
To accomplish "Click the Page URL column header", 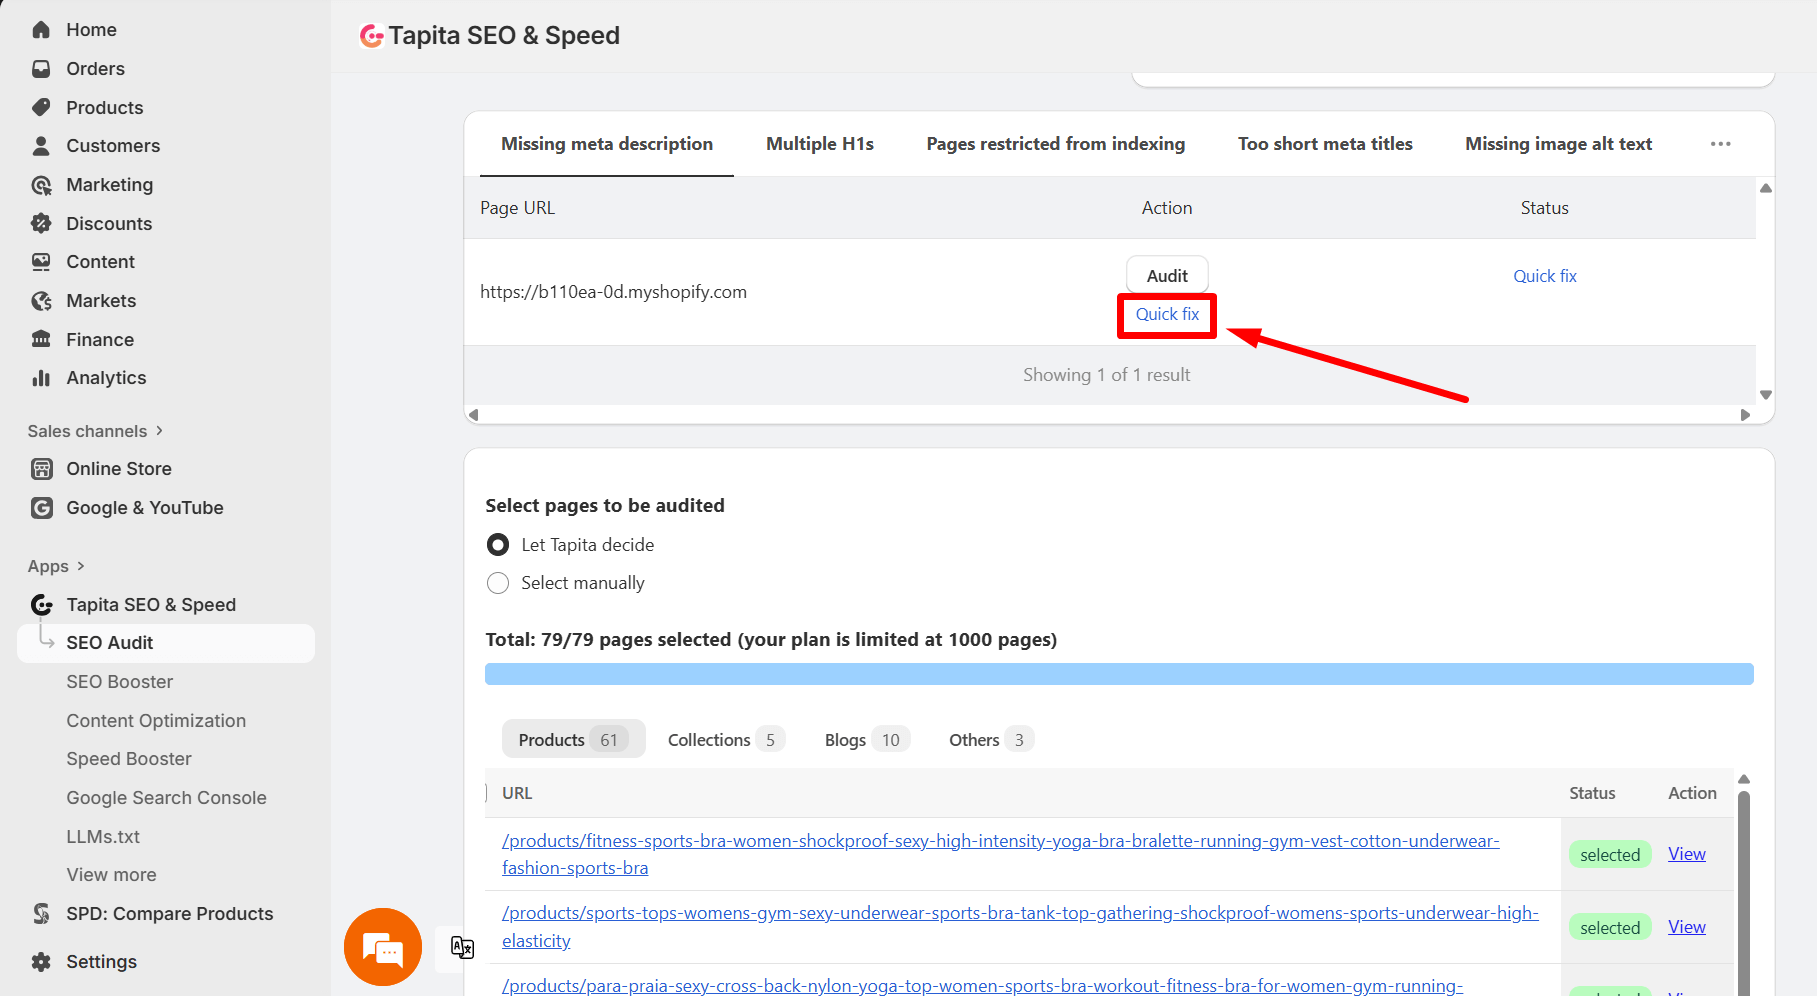I will (517, 208).
